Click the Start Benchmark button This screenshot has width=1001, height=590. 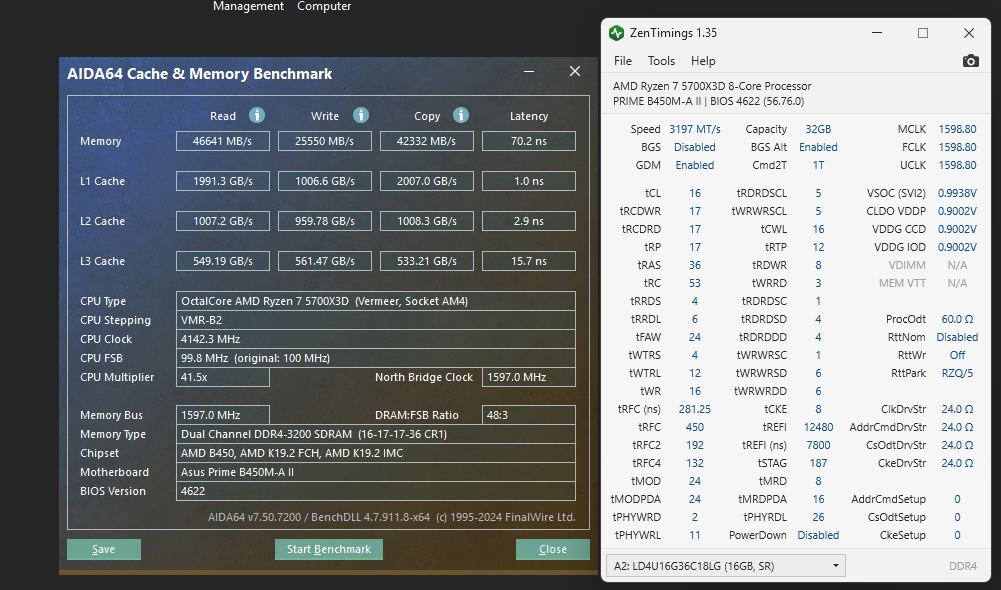pyautogui.click(x=329, y=549)
